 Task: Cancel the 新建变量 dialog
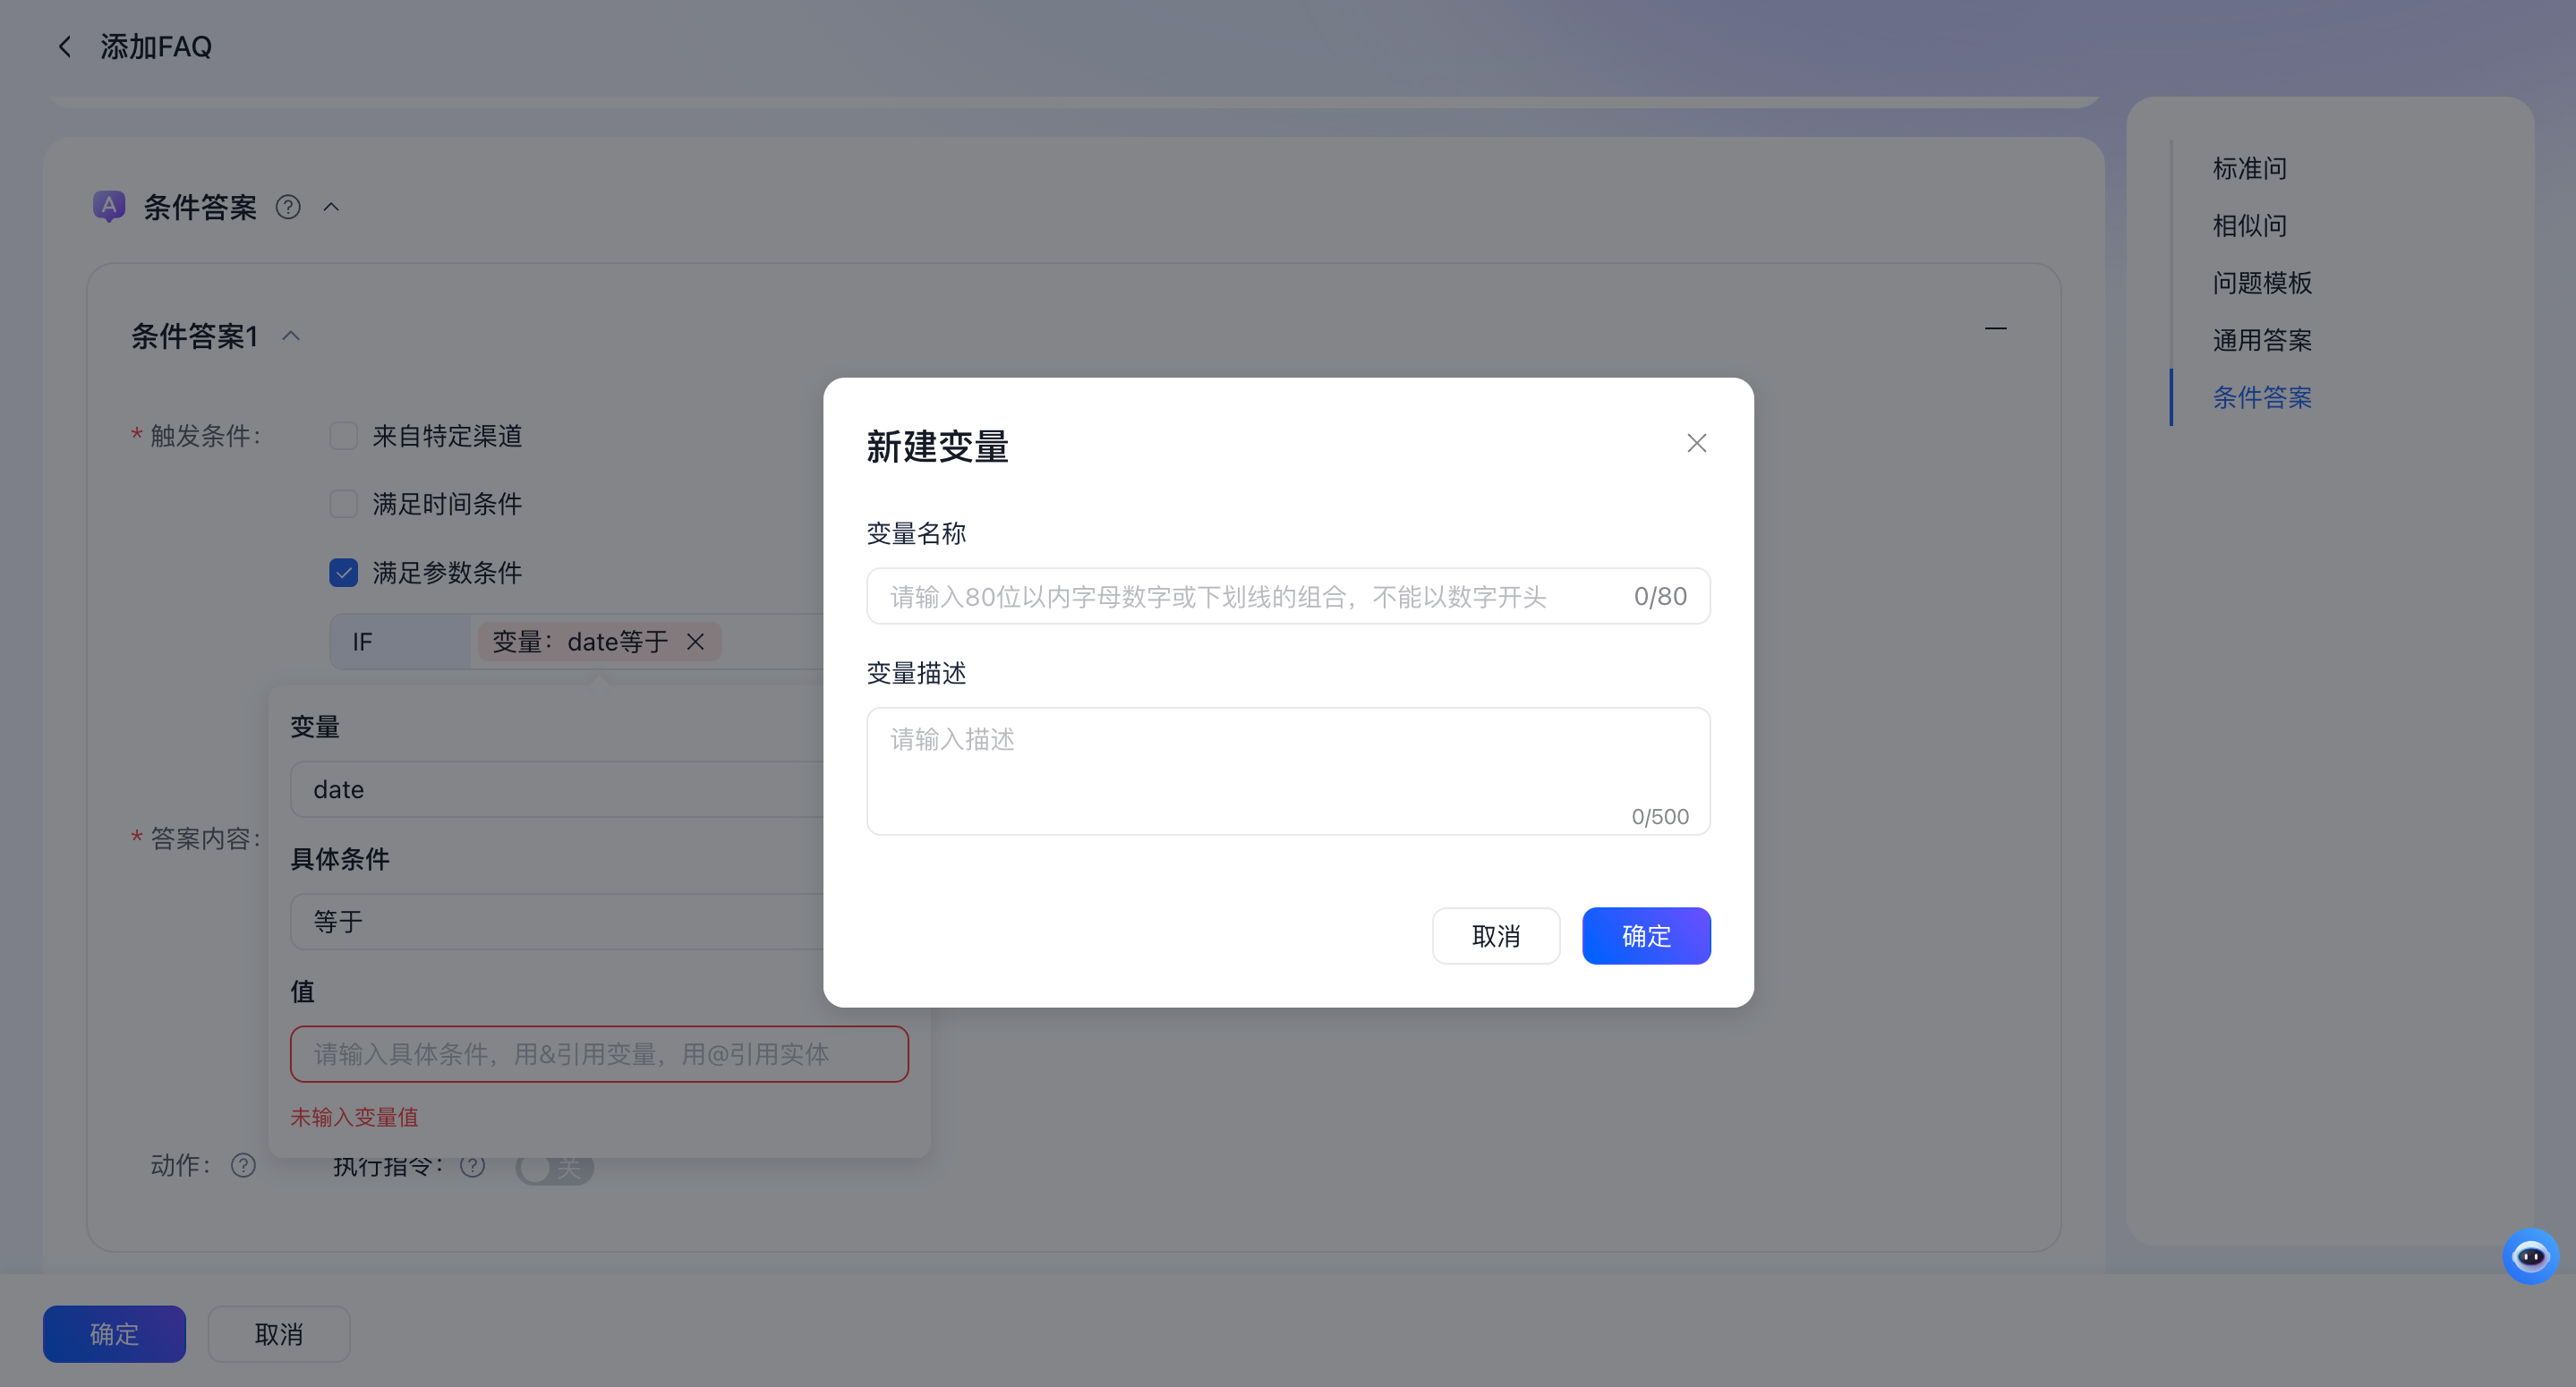[x=1496, y=936]
